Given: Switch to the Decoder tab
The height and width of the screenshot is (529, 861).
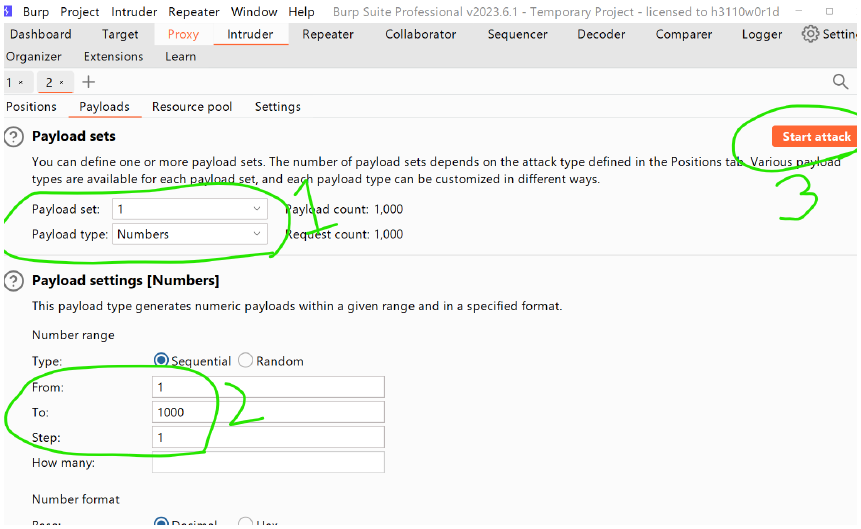Looking at the screenshot, I should coord(601,34).
